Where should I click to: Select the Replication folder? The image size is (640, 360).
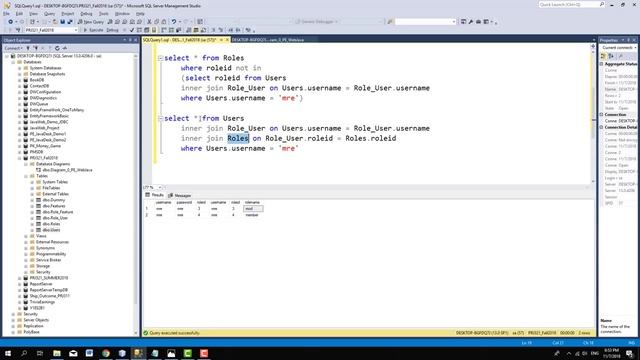[33, 326]
